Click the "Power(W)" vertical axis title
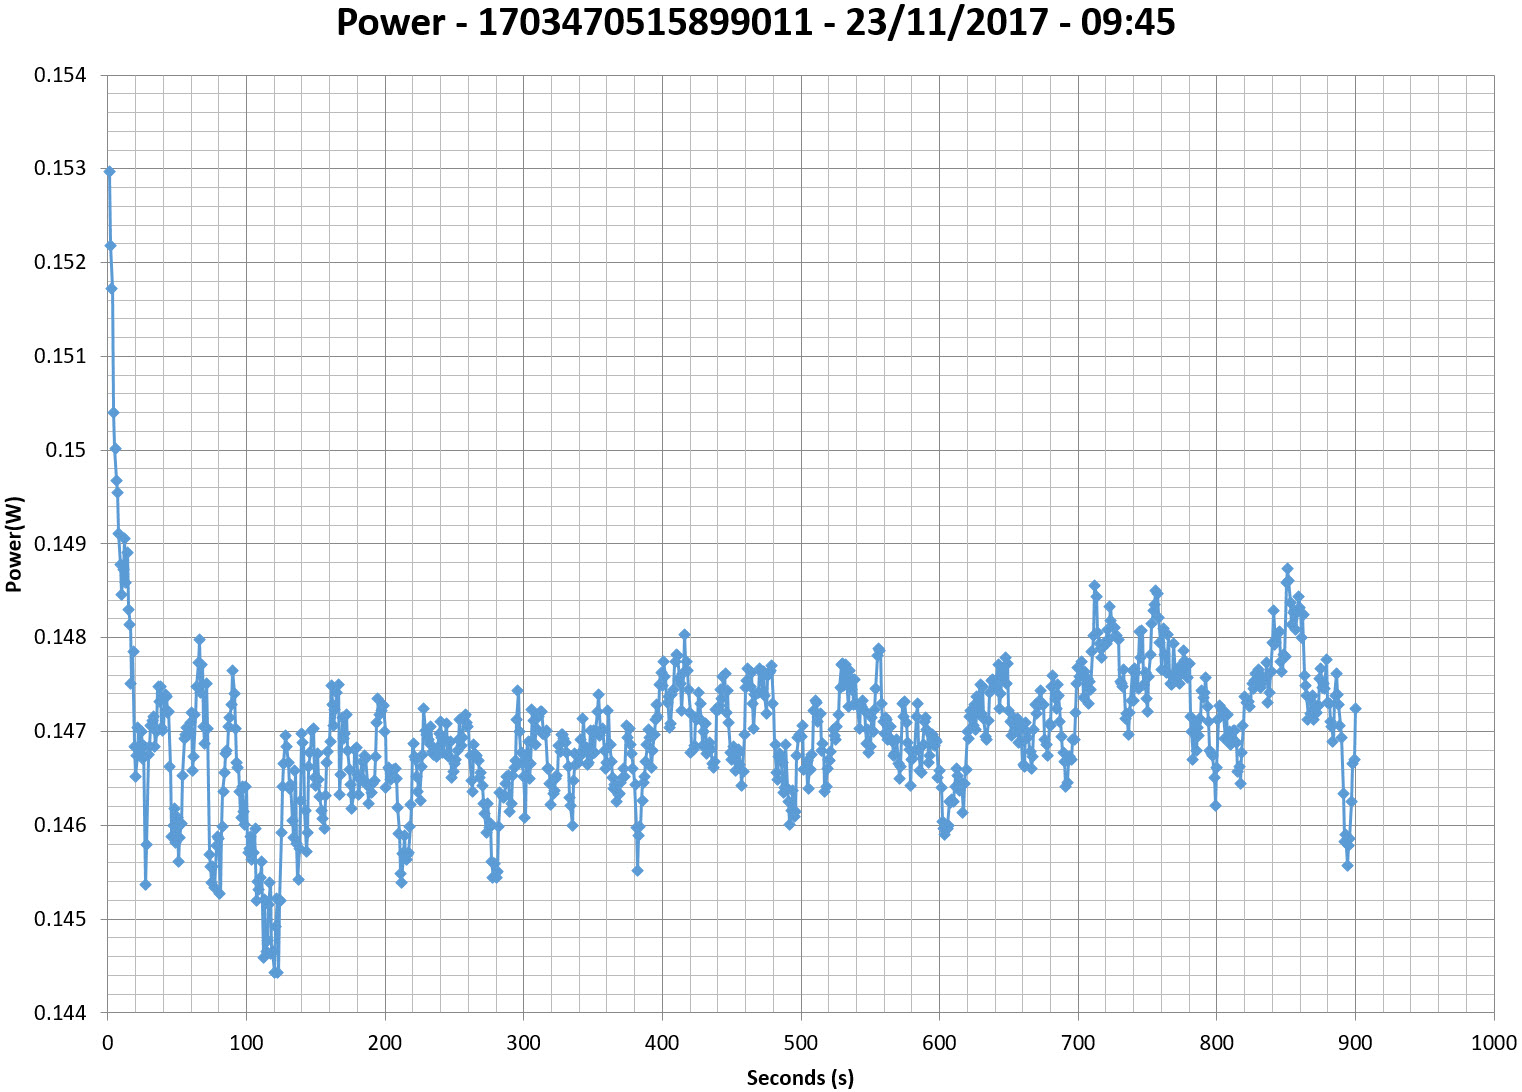The width and height of the screenshot is (1522, 1092). click(x=14, y=544)
